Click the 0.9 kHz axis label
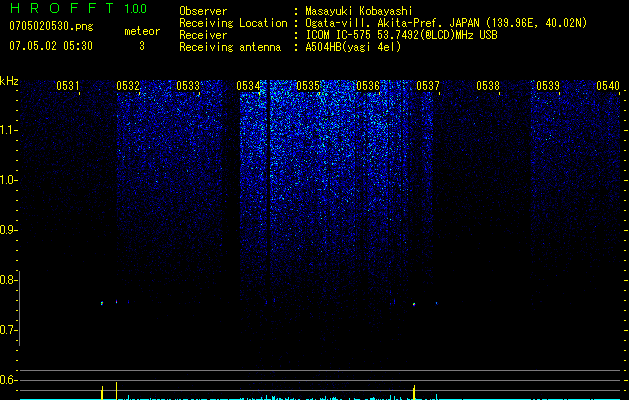 coord(8,230)
